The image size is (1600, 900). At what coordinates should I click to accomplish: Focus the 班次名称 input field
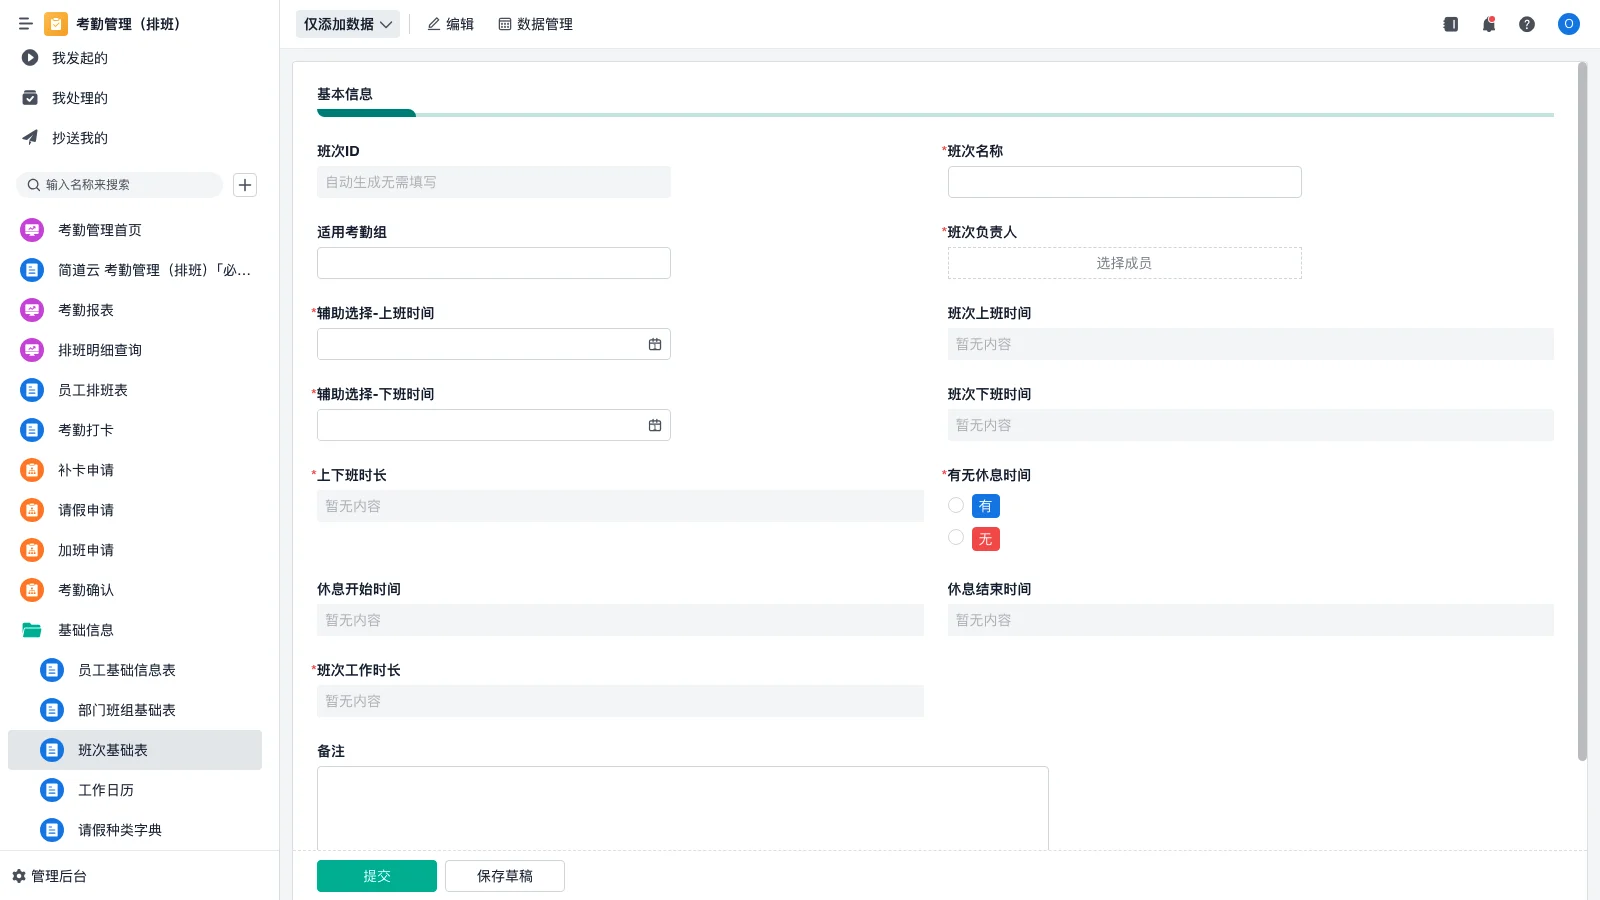[x=1124, y=182]
